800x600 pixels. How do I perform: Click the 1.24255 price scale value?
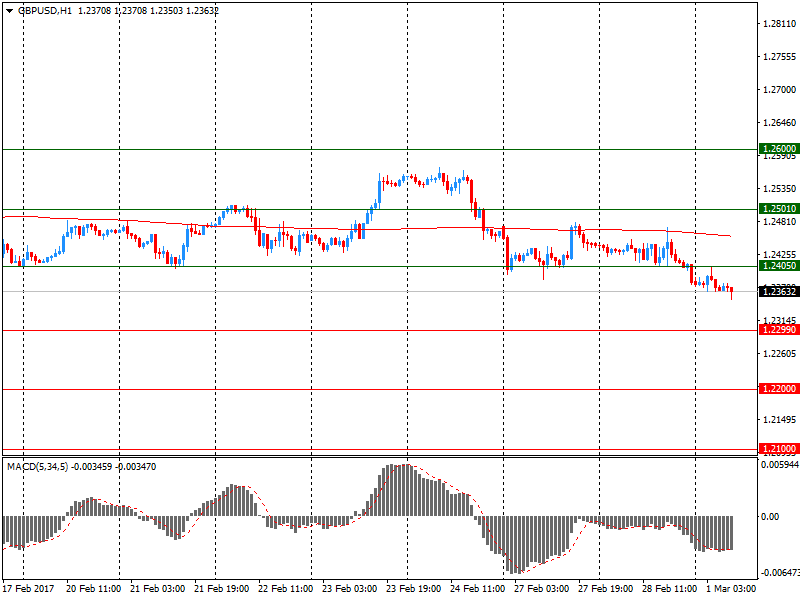779,255
